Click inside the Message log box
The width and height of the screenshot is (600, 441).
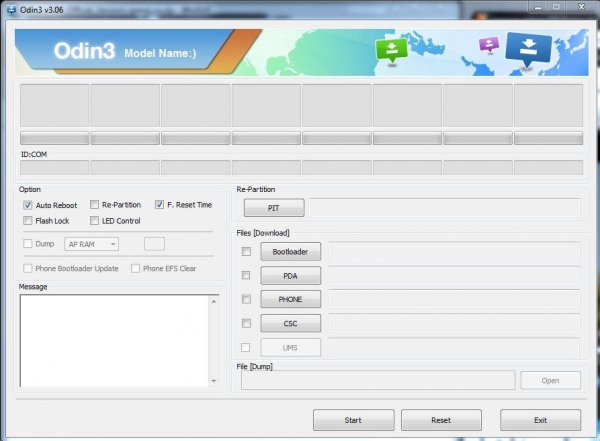(114, 341)
